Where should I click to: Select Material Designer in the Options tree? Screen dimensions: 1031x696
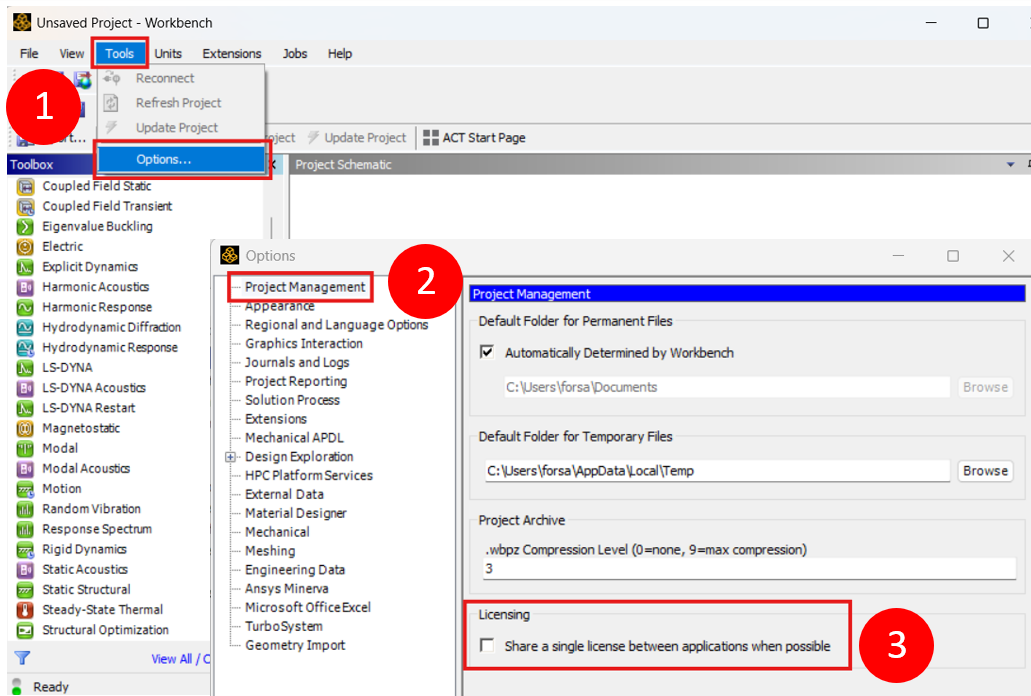click(x=295, y=513)
